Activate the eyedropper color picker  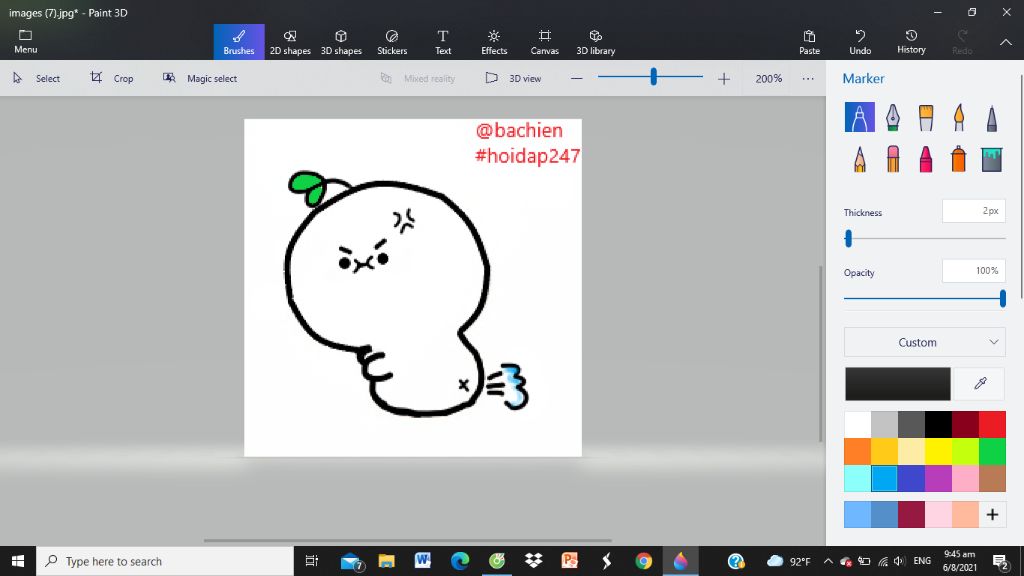978,383
